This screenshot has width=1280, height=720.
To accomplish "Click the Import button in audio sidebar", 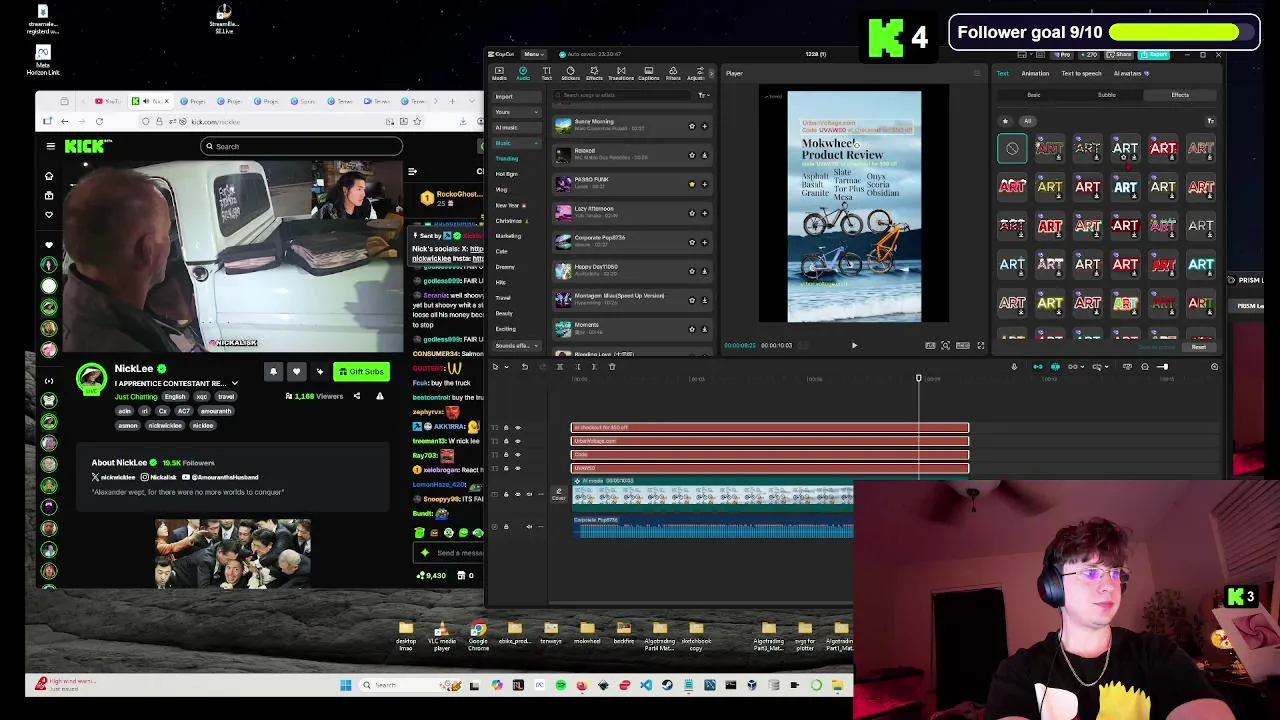I will (517, 96).
